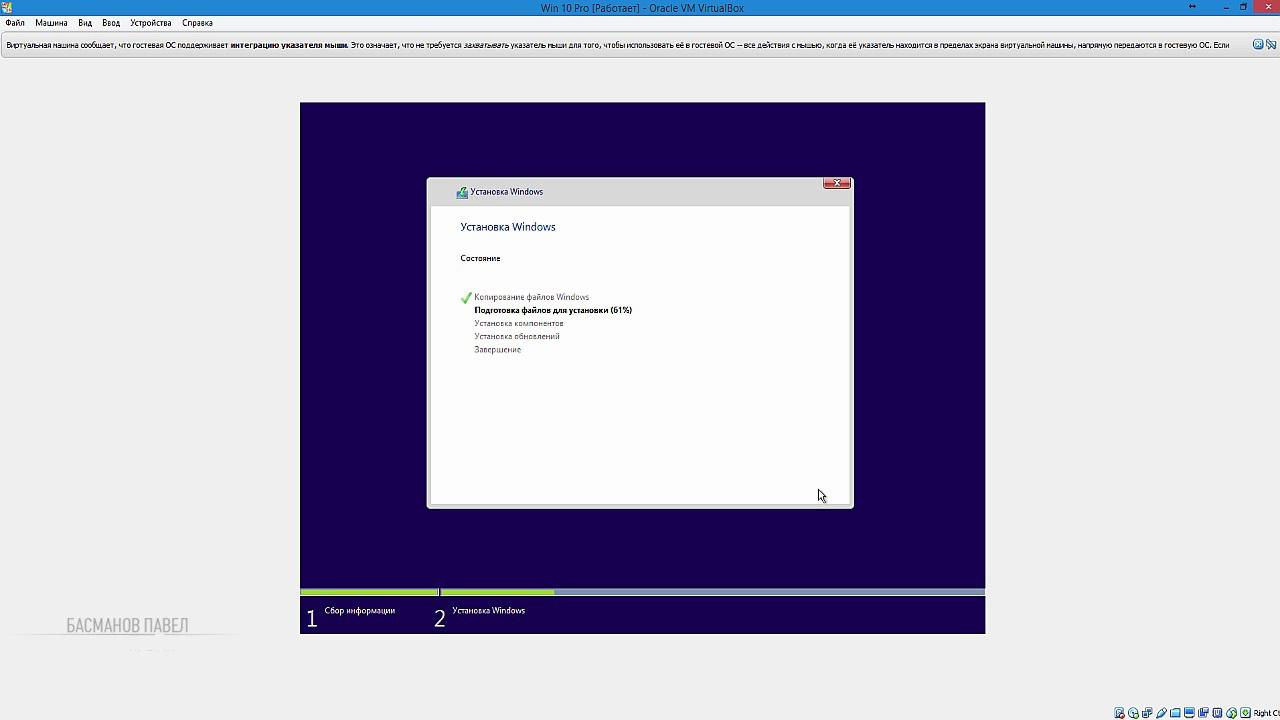1280x720 pixels.
Task: Open the Файл menu
Action: [x=15, y=23]
